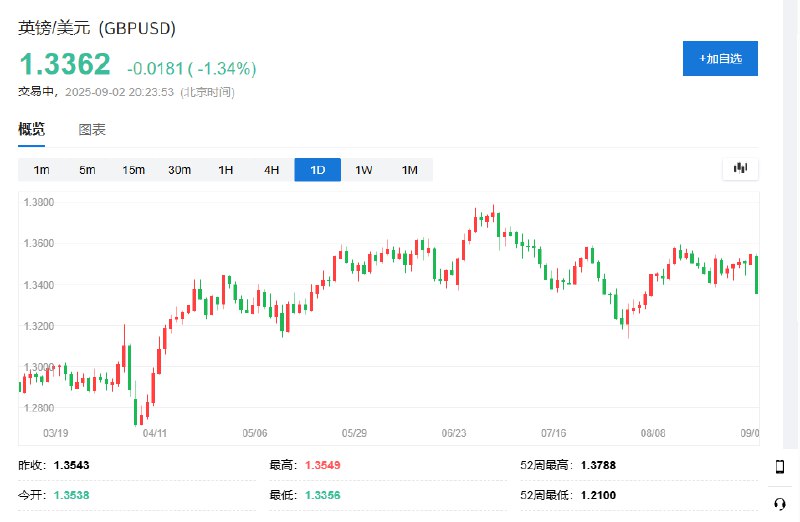Click the change value -0.0181 ( -1.34%)

(192, 68)
